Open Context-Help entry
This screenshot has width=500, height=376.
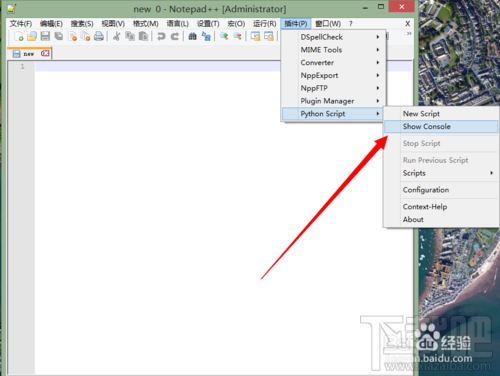tap(441, 207)
